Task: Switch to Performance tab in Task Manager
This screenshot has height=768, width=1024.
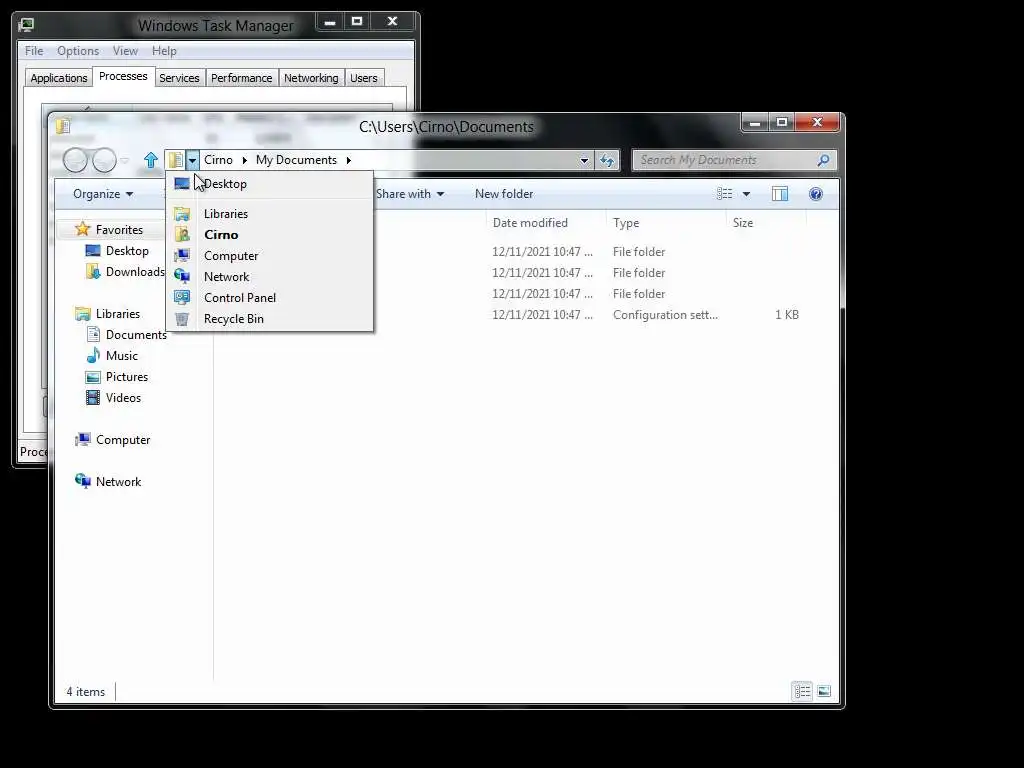Action: point(241,78)
